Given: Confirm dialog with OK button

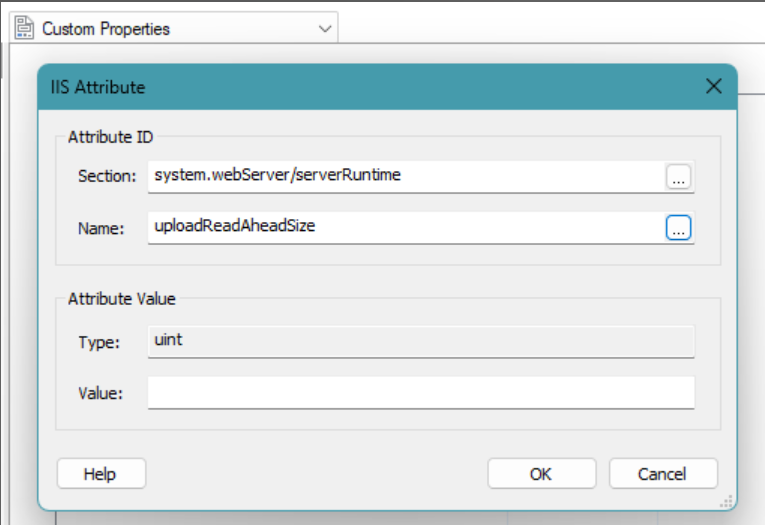Looking at the screenshot, I should coord(542,473).
